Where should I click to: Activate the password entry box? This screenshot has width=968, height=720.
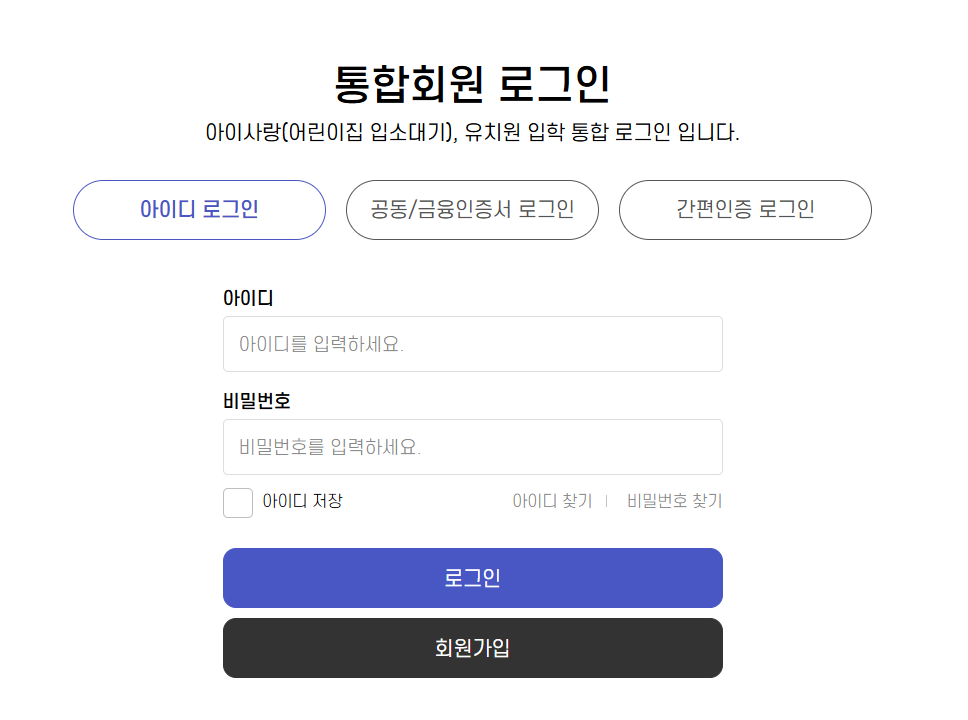472,446
